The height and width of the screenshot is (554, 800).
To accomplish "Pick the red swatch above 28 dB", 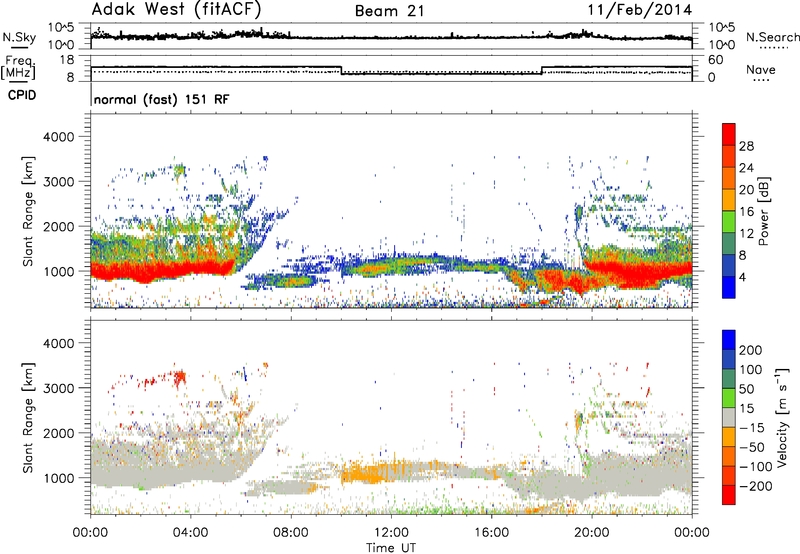I will click(729, 135).
